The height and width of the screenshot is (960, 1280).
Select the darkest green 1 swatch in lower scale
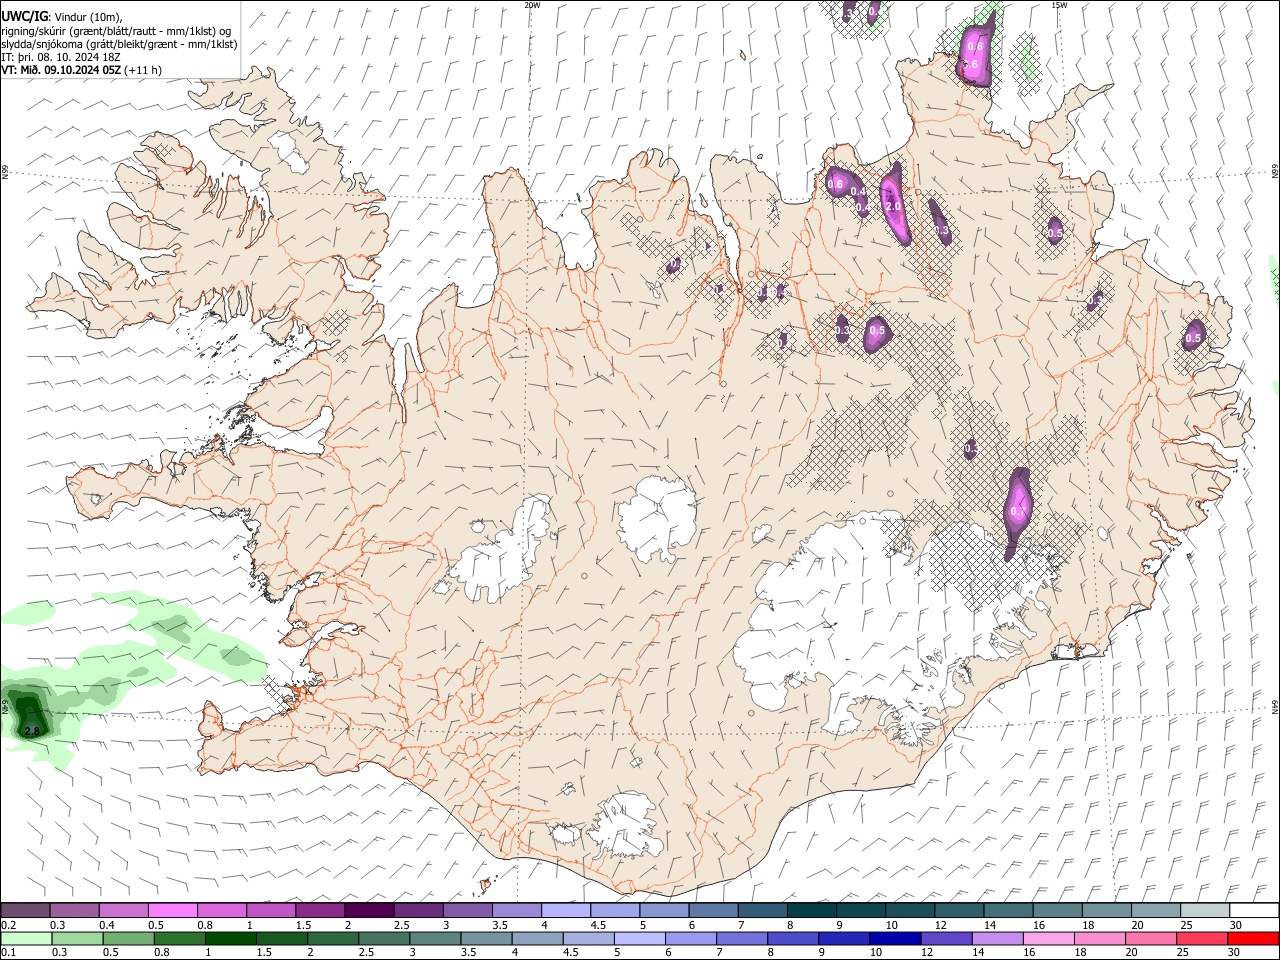[231, 938]
